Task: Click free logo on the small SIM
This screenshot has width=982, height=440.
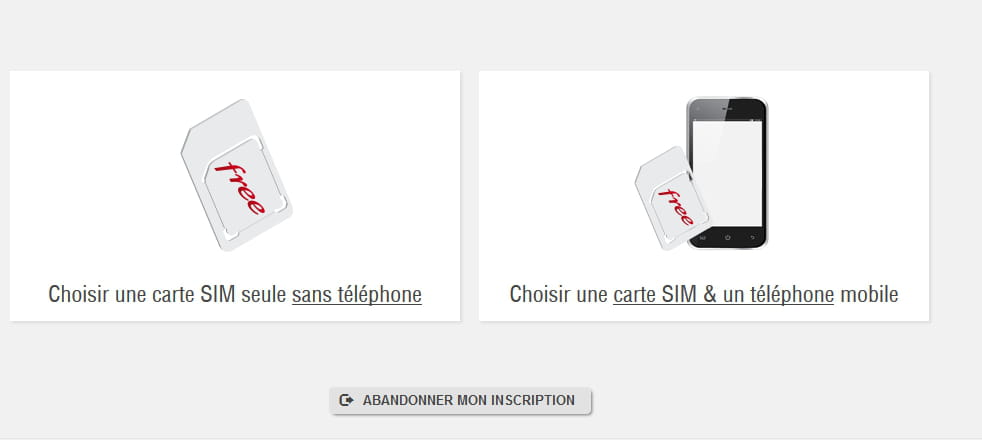Action: point(676,207)
